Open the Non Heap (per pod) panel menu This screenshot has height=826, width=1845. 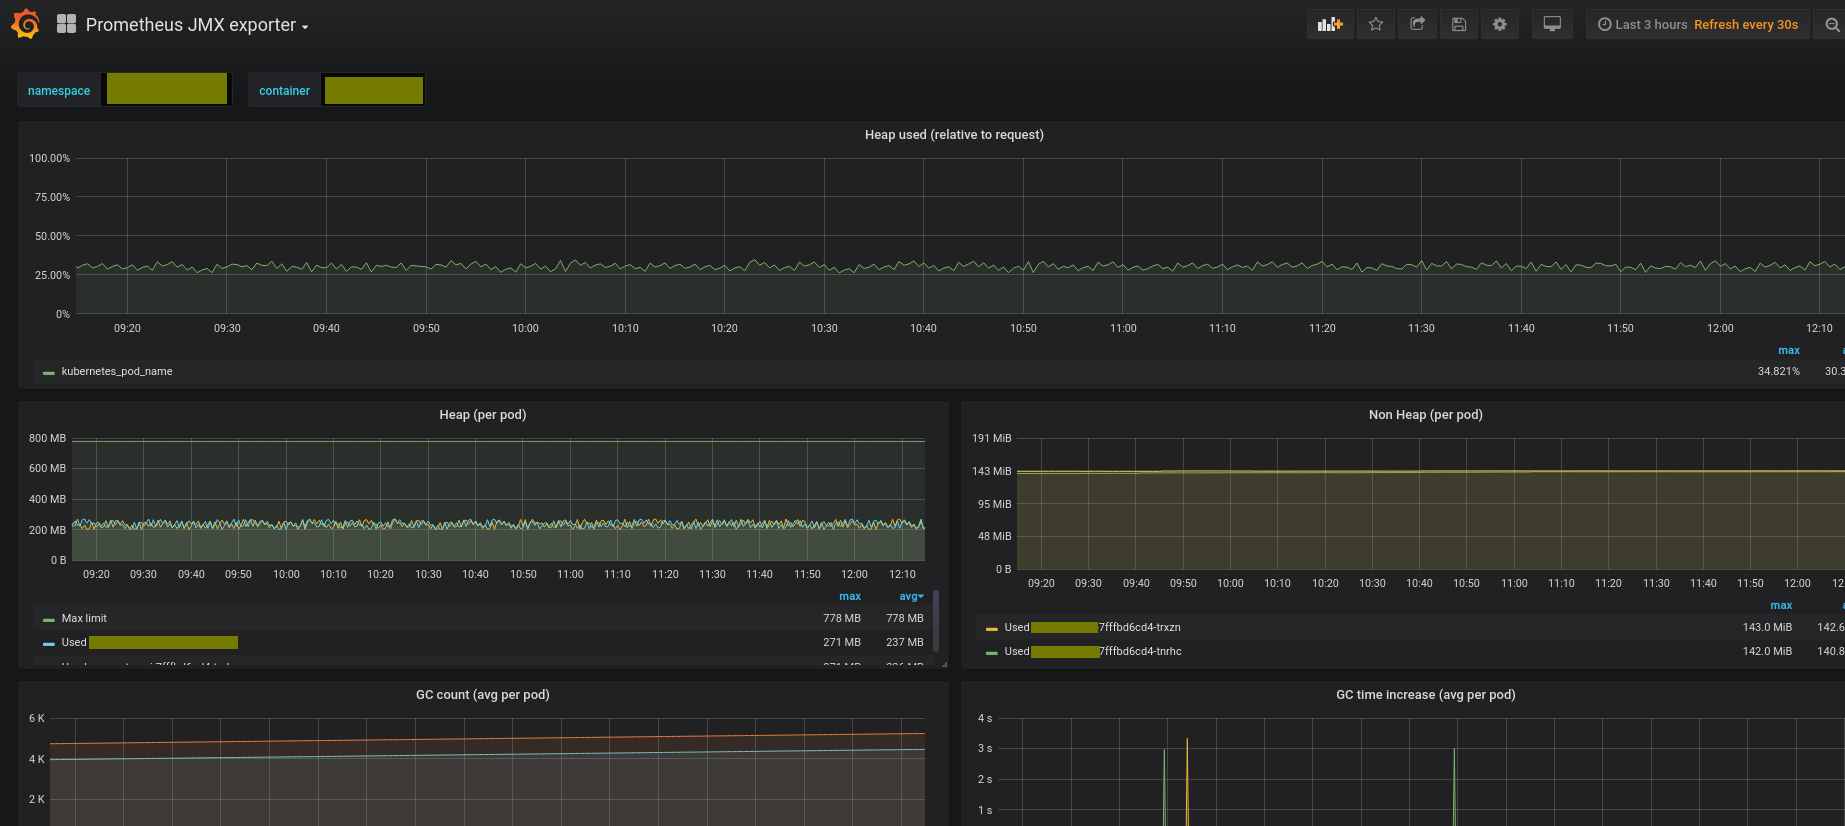[x=1425, y=414]
